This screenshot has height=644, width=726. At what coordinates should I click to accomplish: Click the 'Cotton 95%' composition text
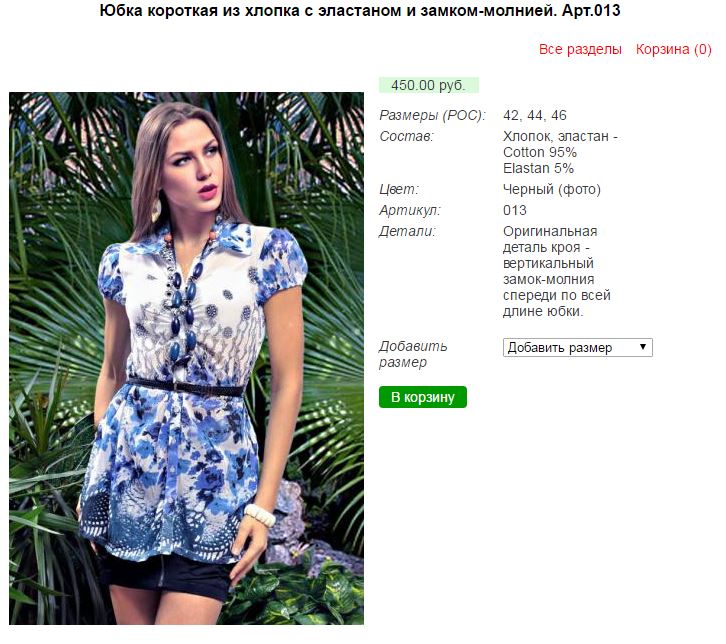[539, 152]
